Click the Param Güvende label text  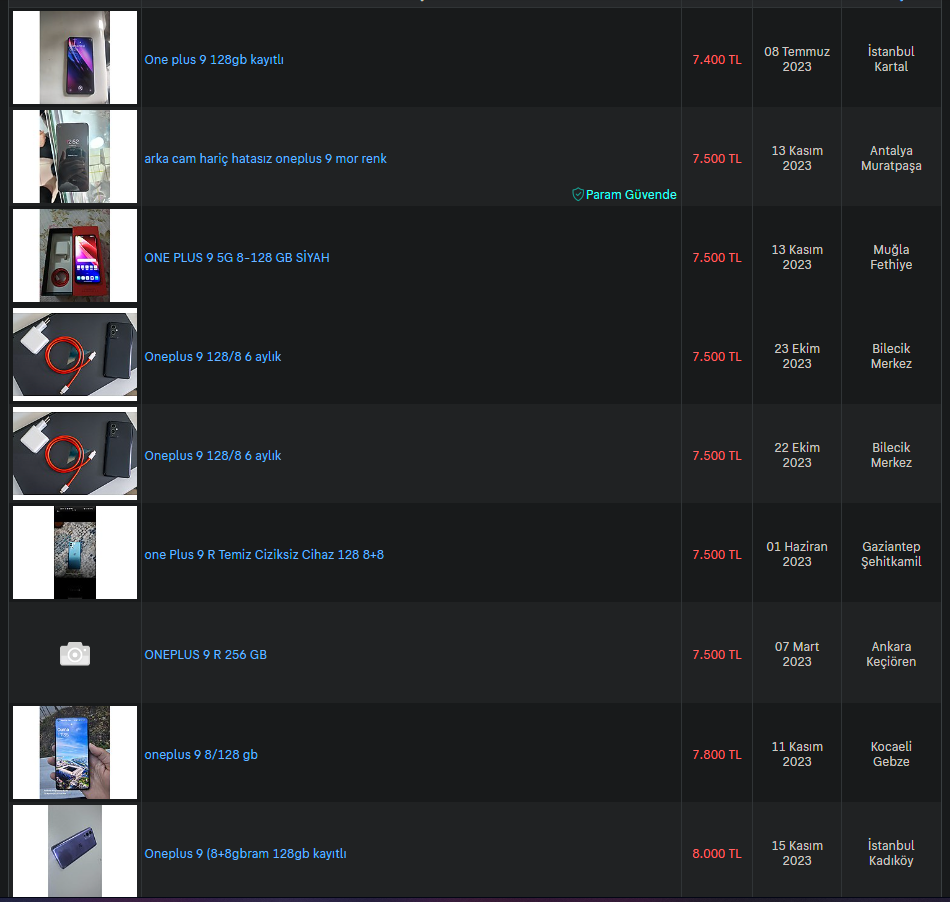631,194
